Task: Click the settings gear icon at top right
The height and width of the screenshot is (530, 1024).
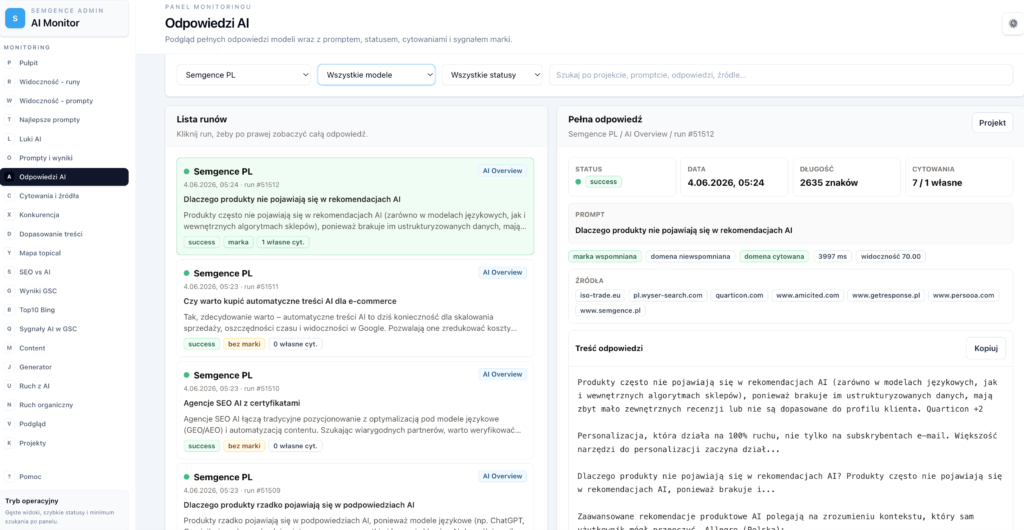Action: point(1013,23)
